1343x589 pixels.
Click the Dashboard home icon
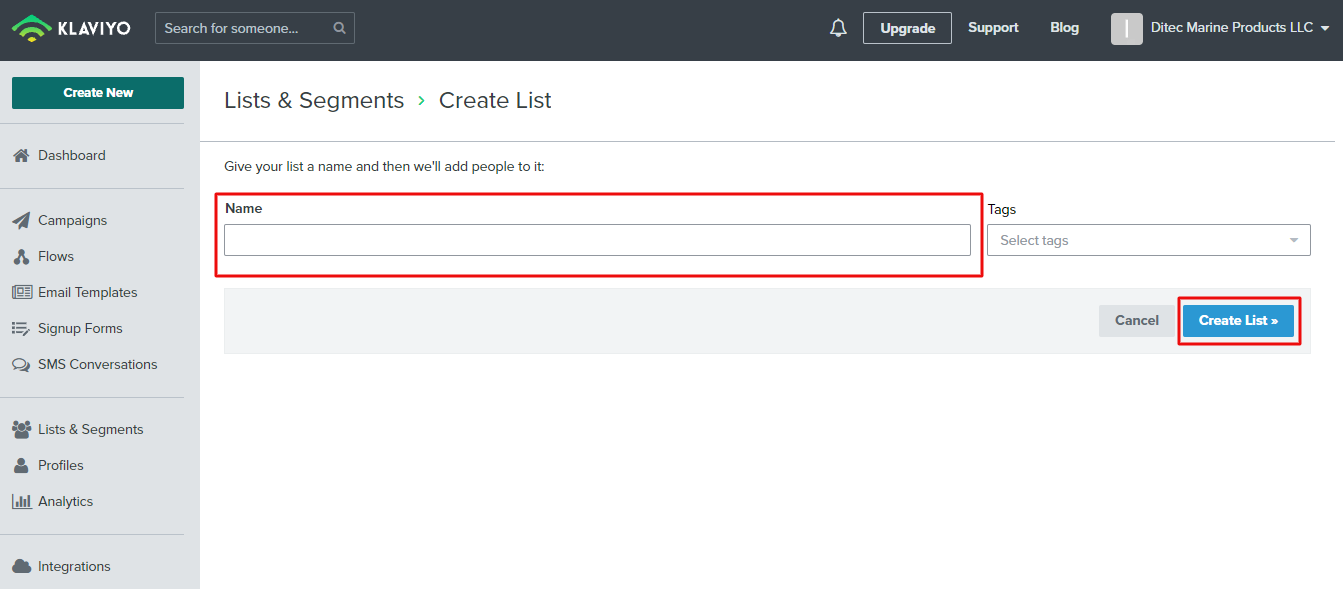(21, 156)
